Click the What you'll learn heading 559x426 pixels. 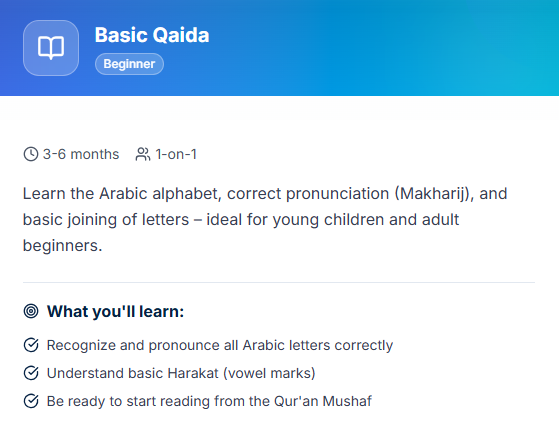click(116, 311)
